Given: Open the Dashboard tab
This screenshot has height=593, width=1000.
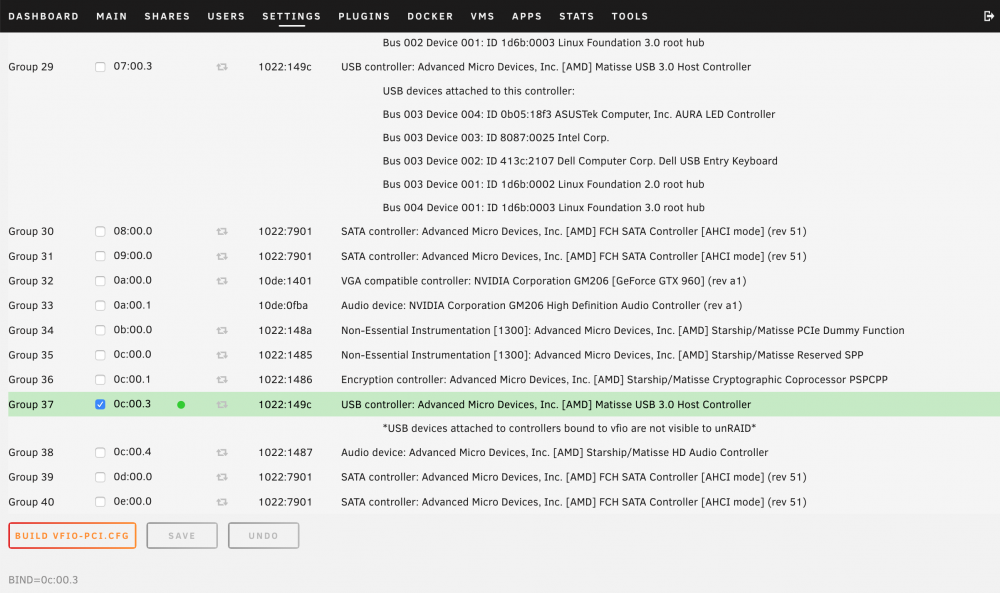Looking at the screenshot, I should (43, 17).
